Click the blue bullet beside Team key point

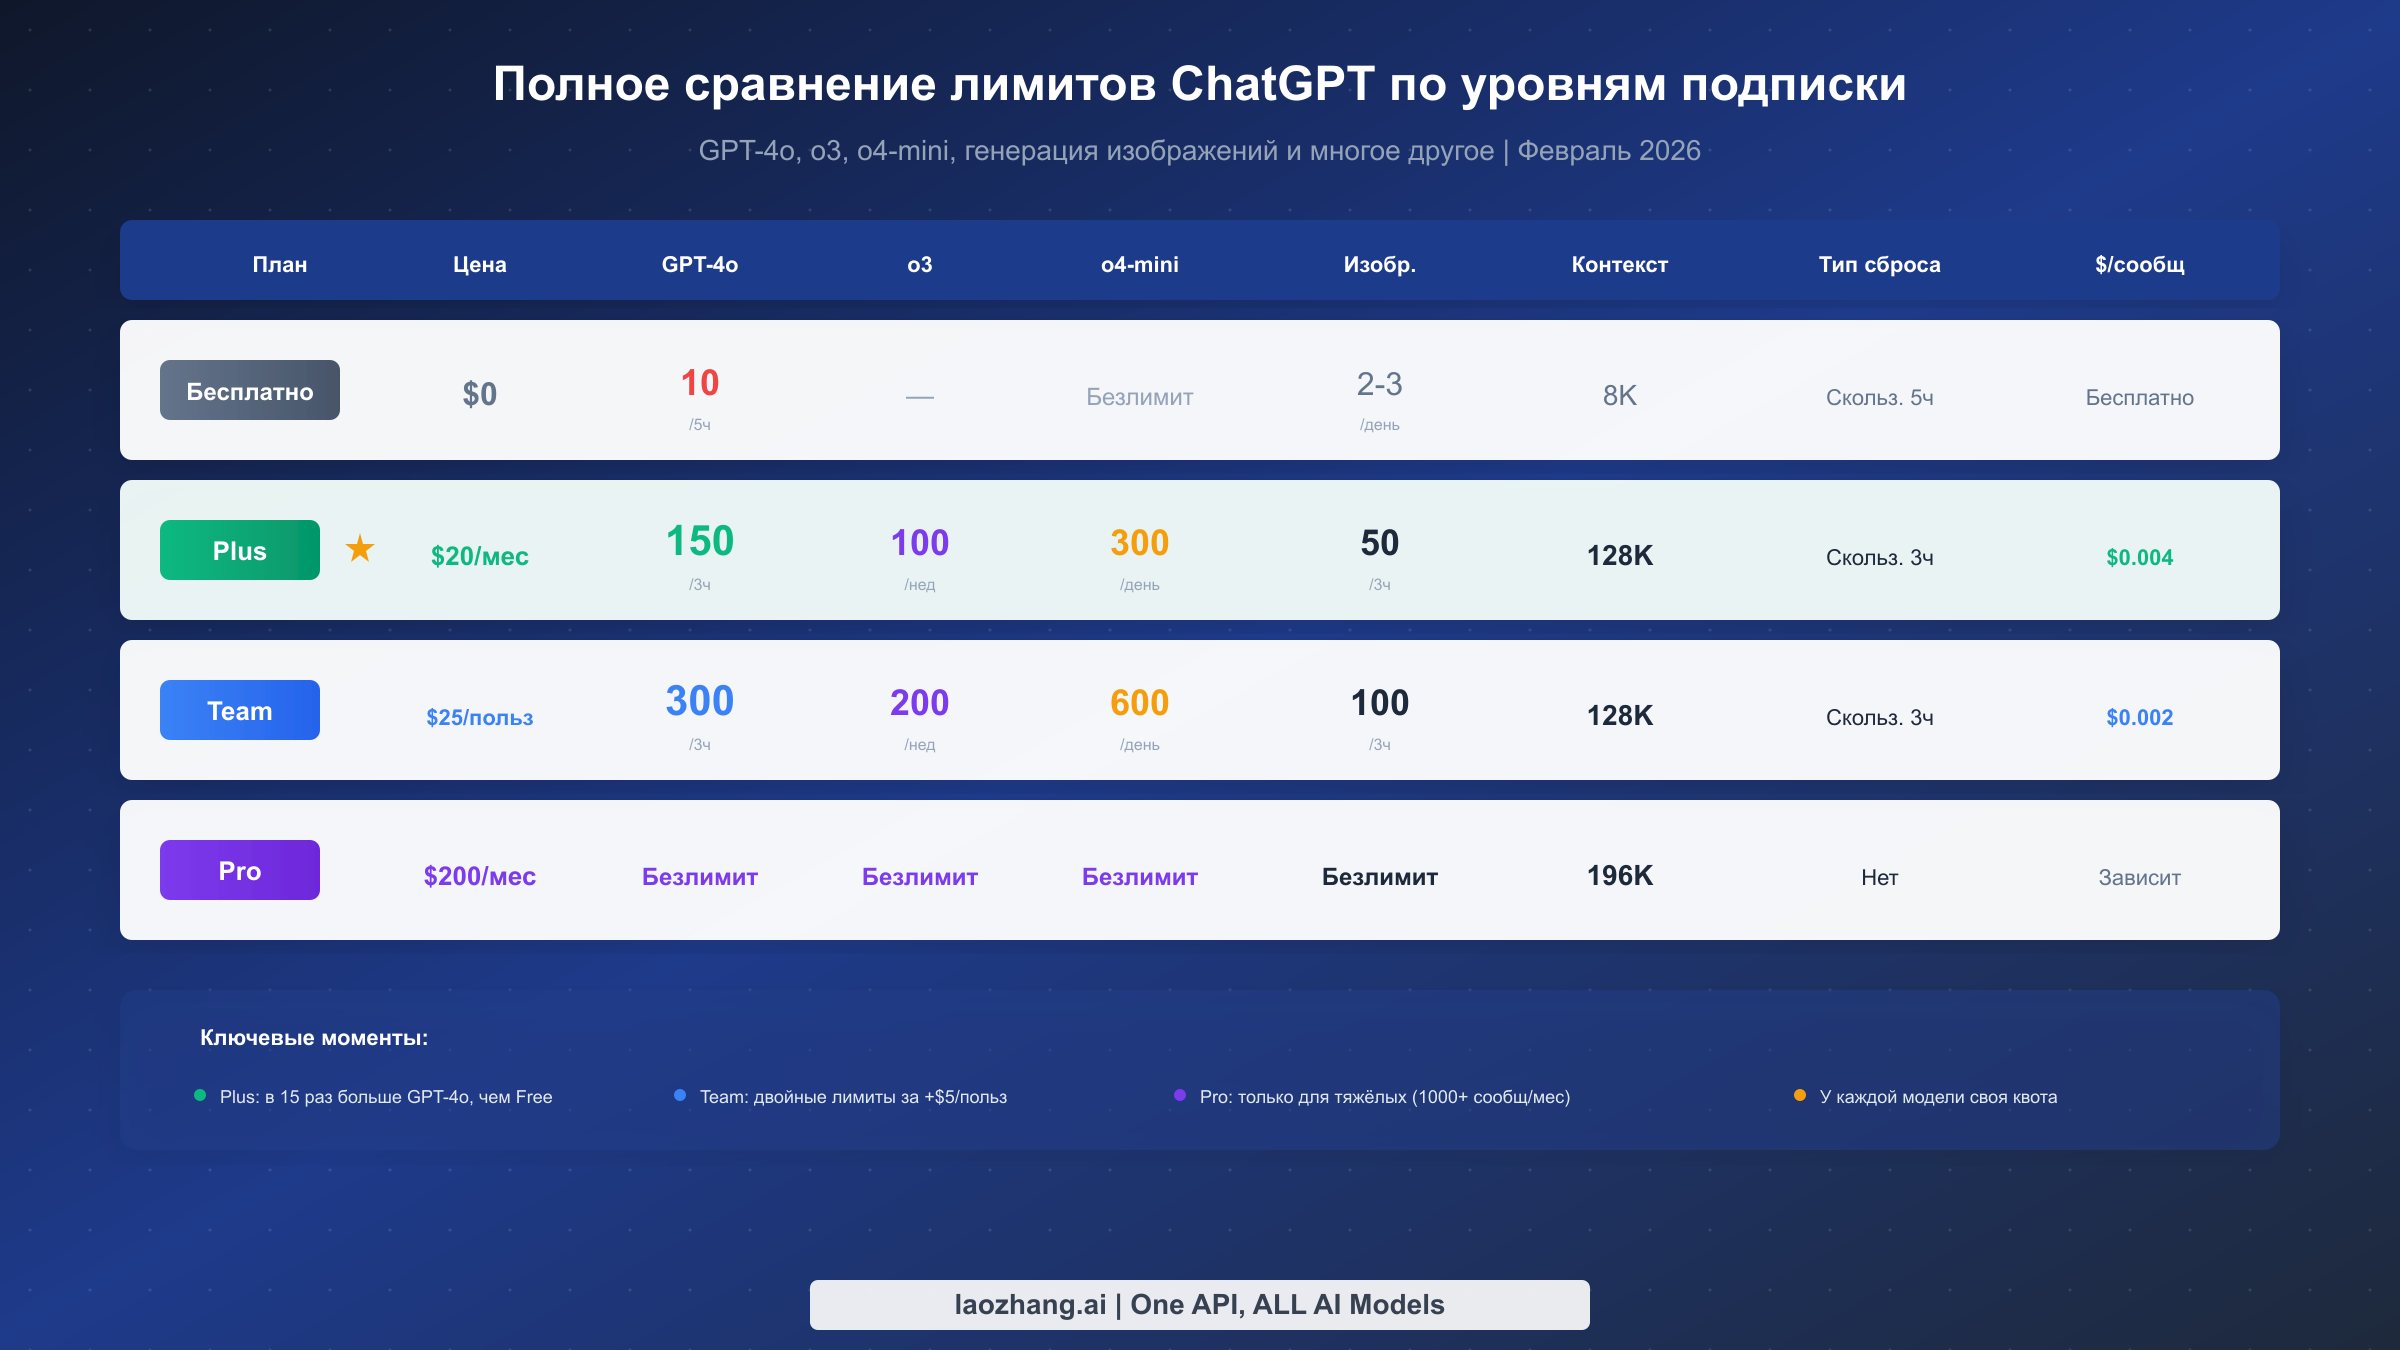pos(681,1093)
